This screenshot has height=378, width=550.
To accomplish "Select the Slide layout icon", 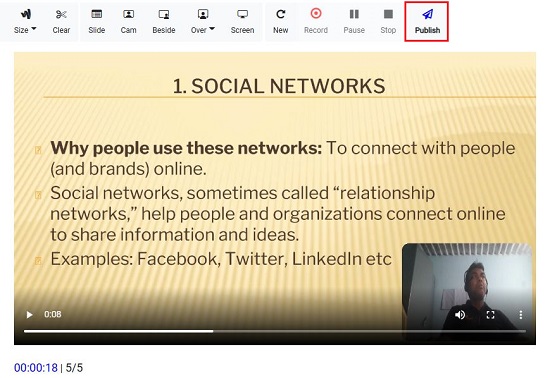I will (x=96, y=14).
